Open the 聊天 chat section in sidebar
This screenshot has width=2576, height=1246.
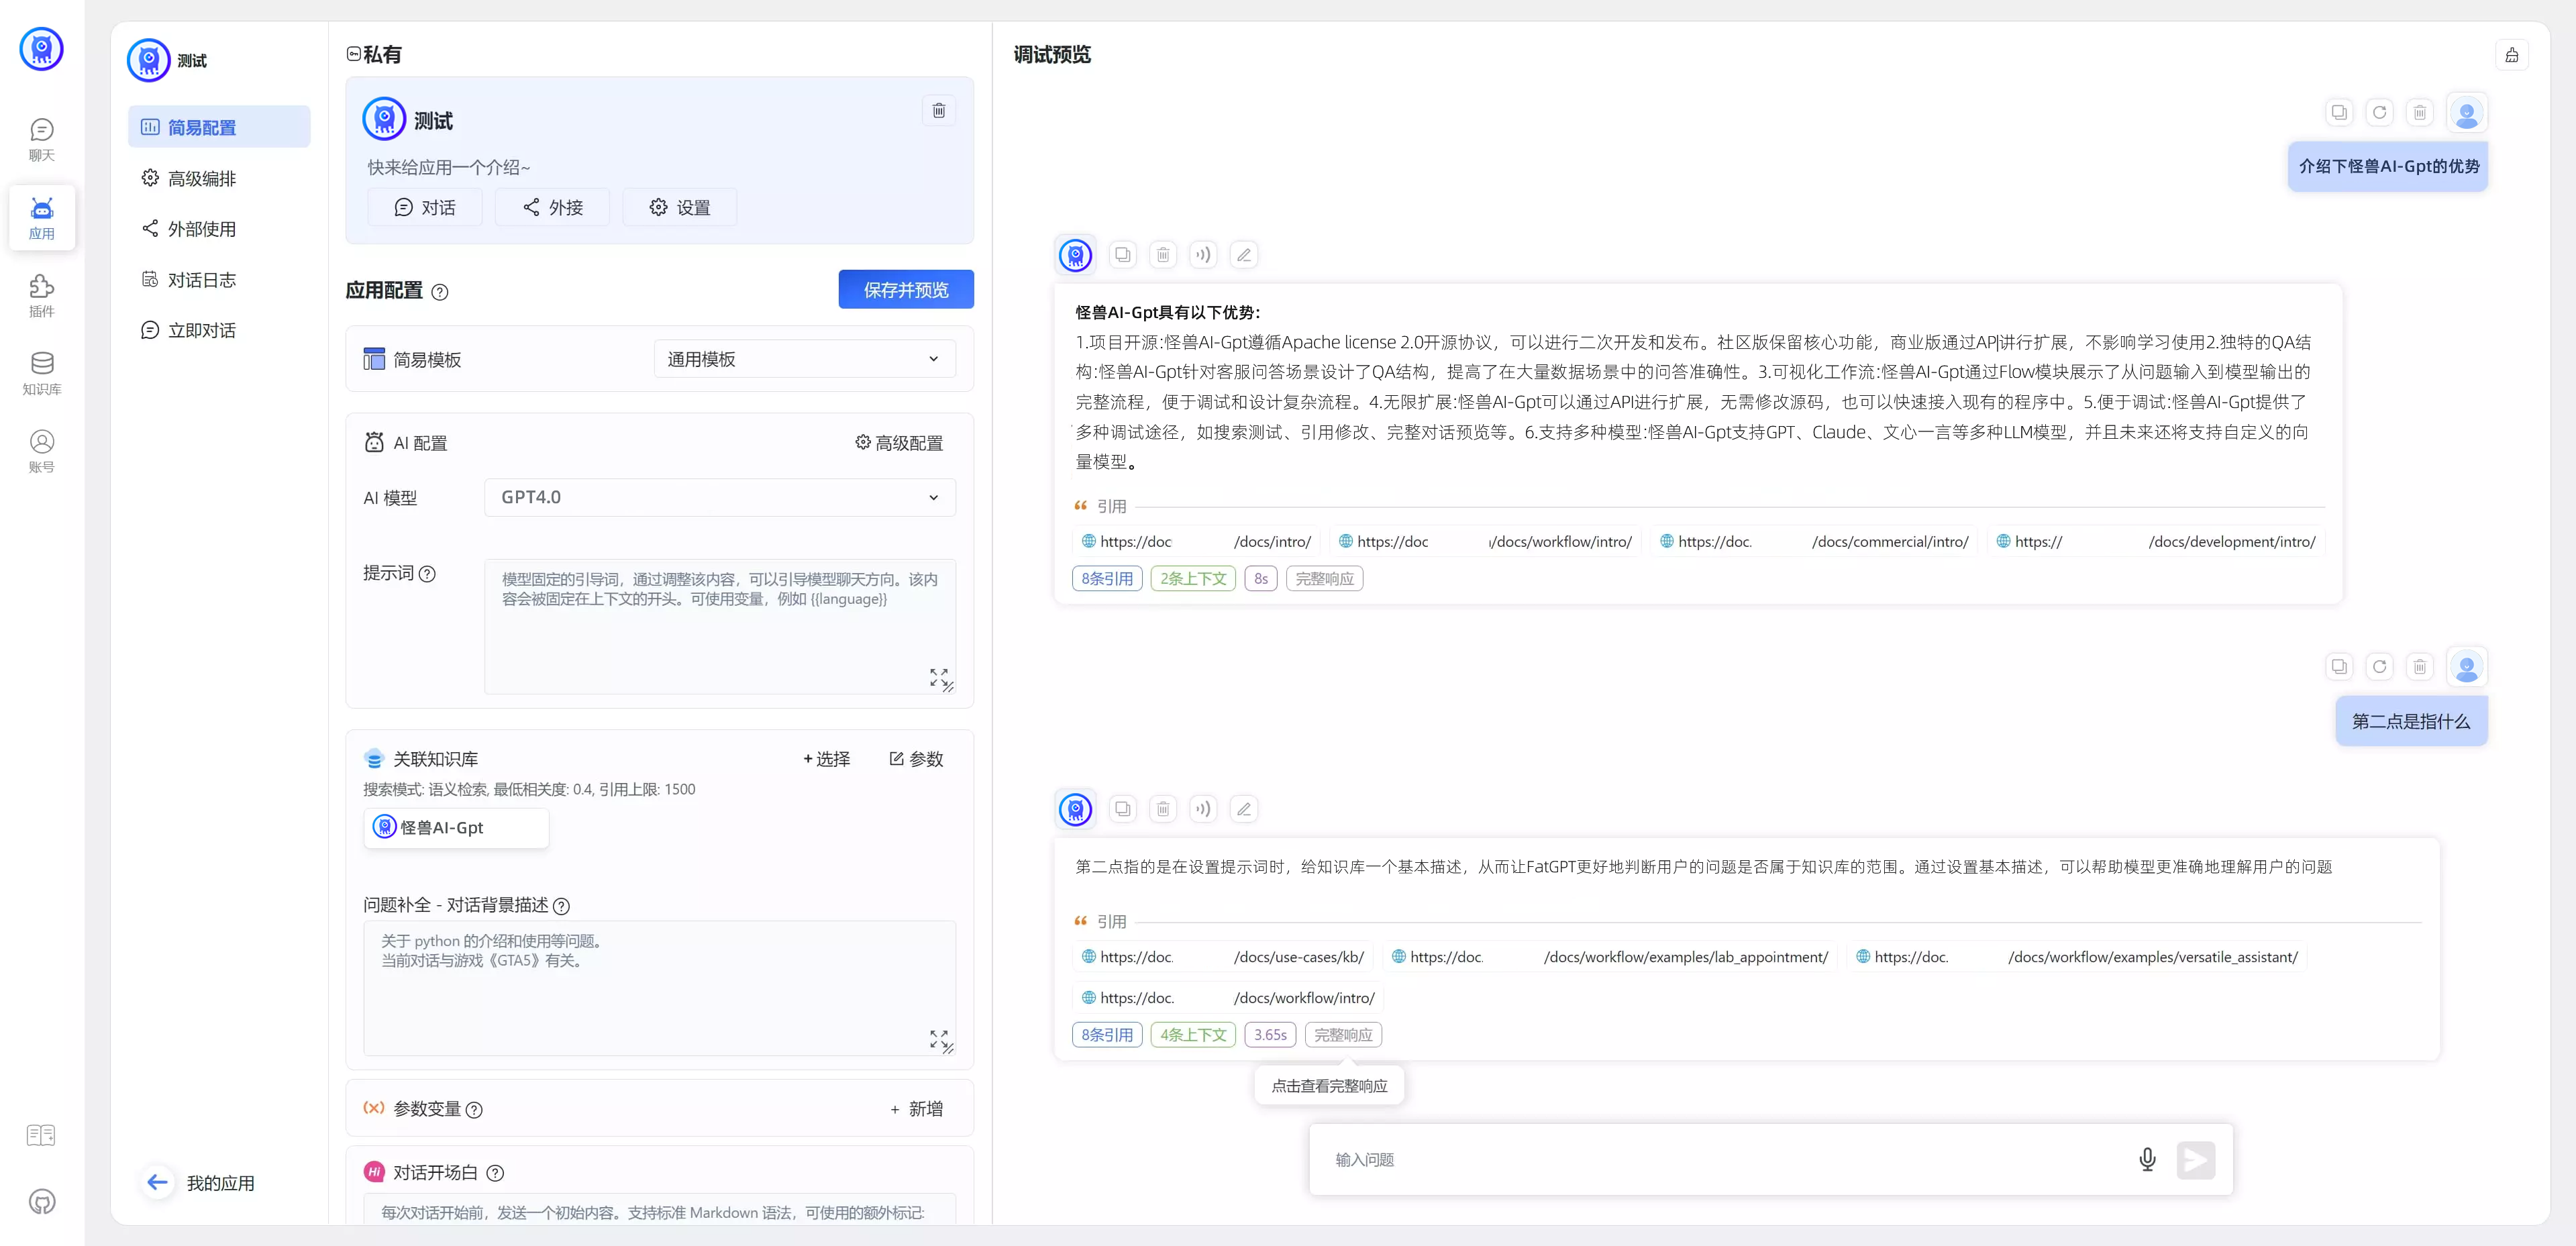[41, 139]
